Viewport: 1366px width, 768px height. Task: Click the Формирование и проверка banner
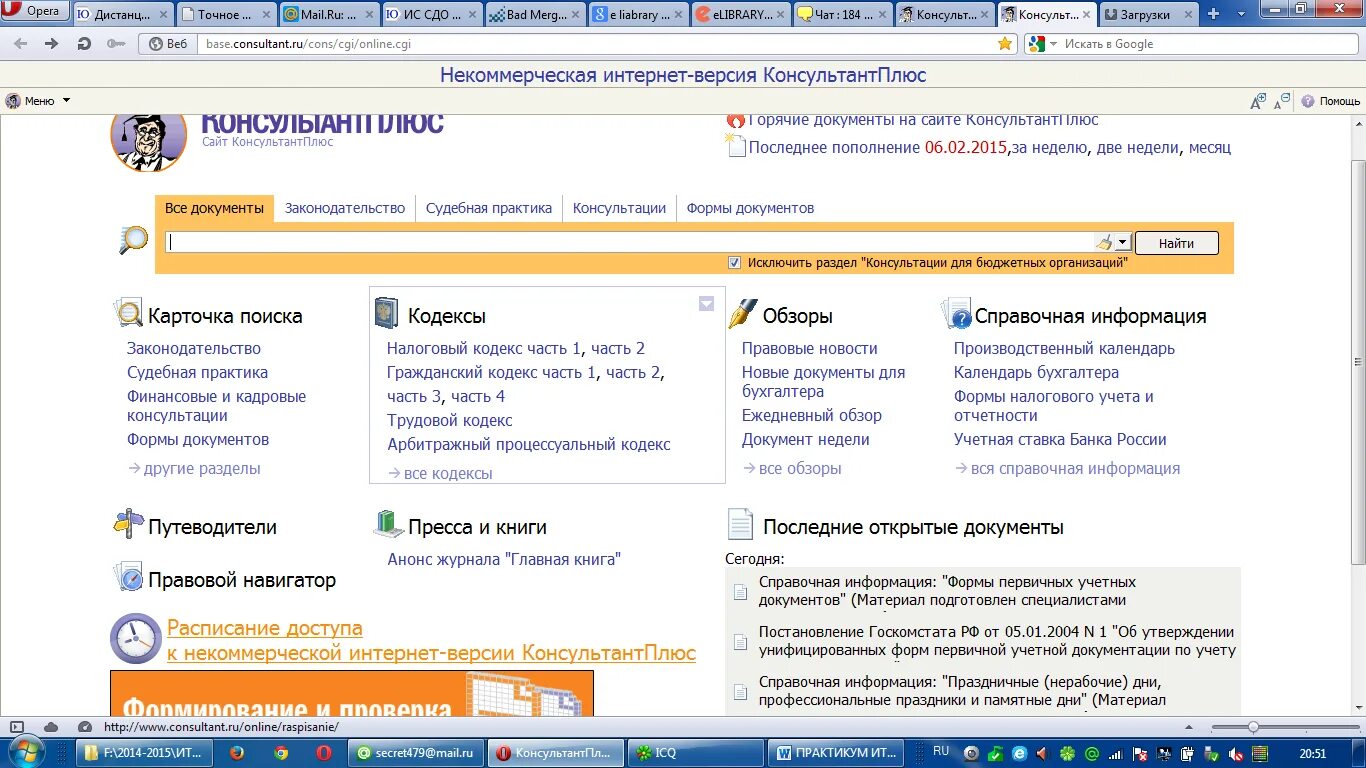tap(352, 693)
